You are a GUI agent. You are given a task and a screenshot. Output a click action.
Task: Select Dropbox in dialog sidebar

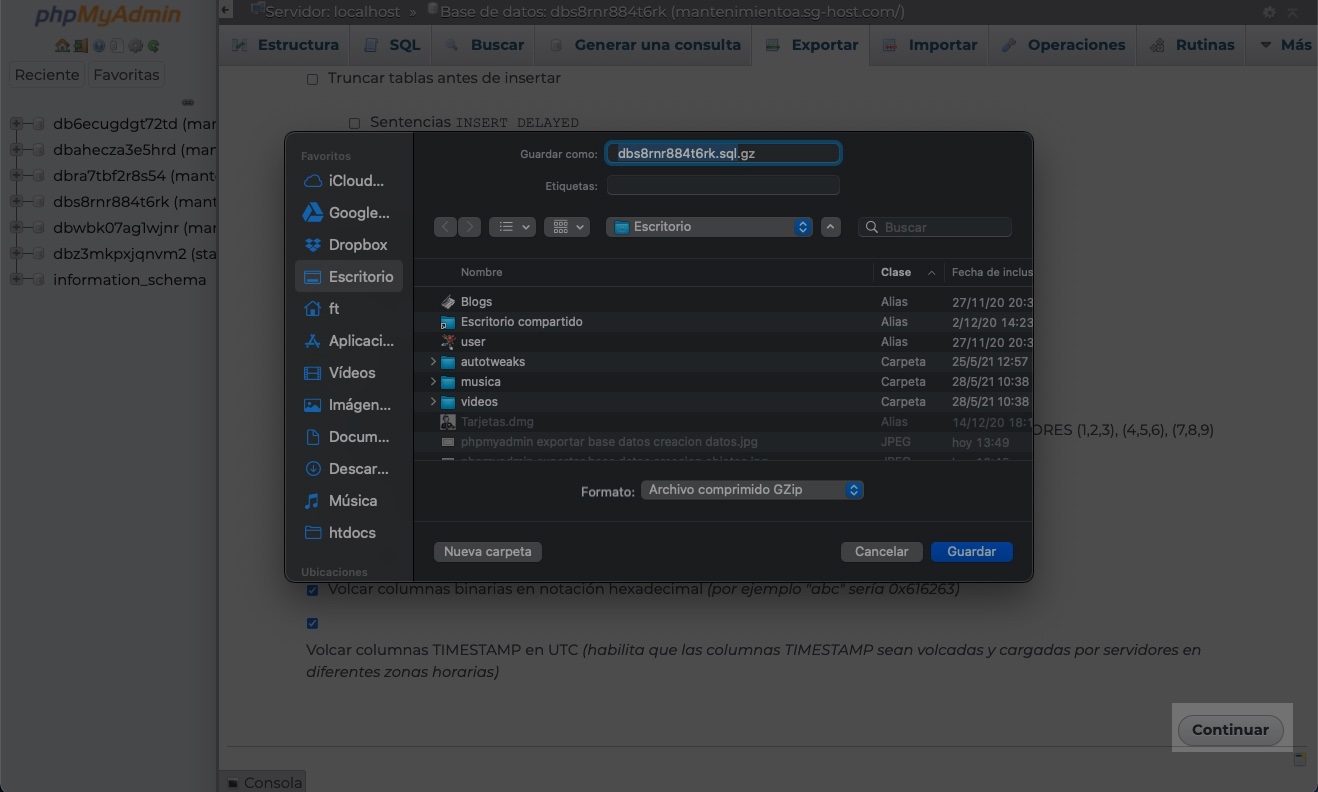(349, 245)
